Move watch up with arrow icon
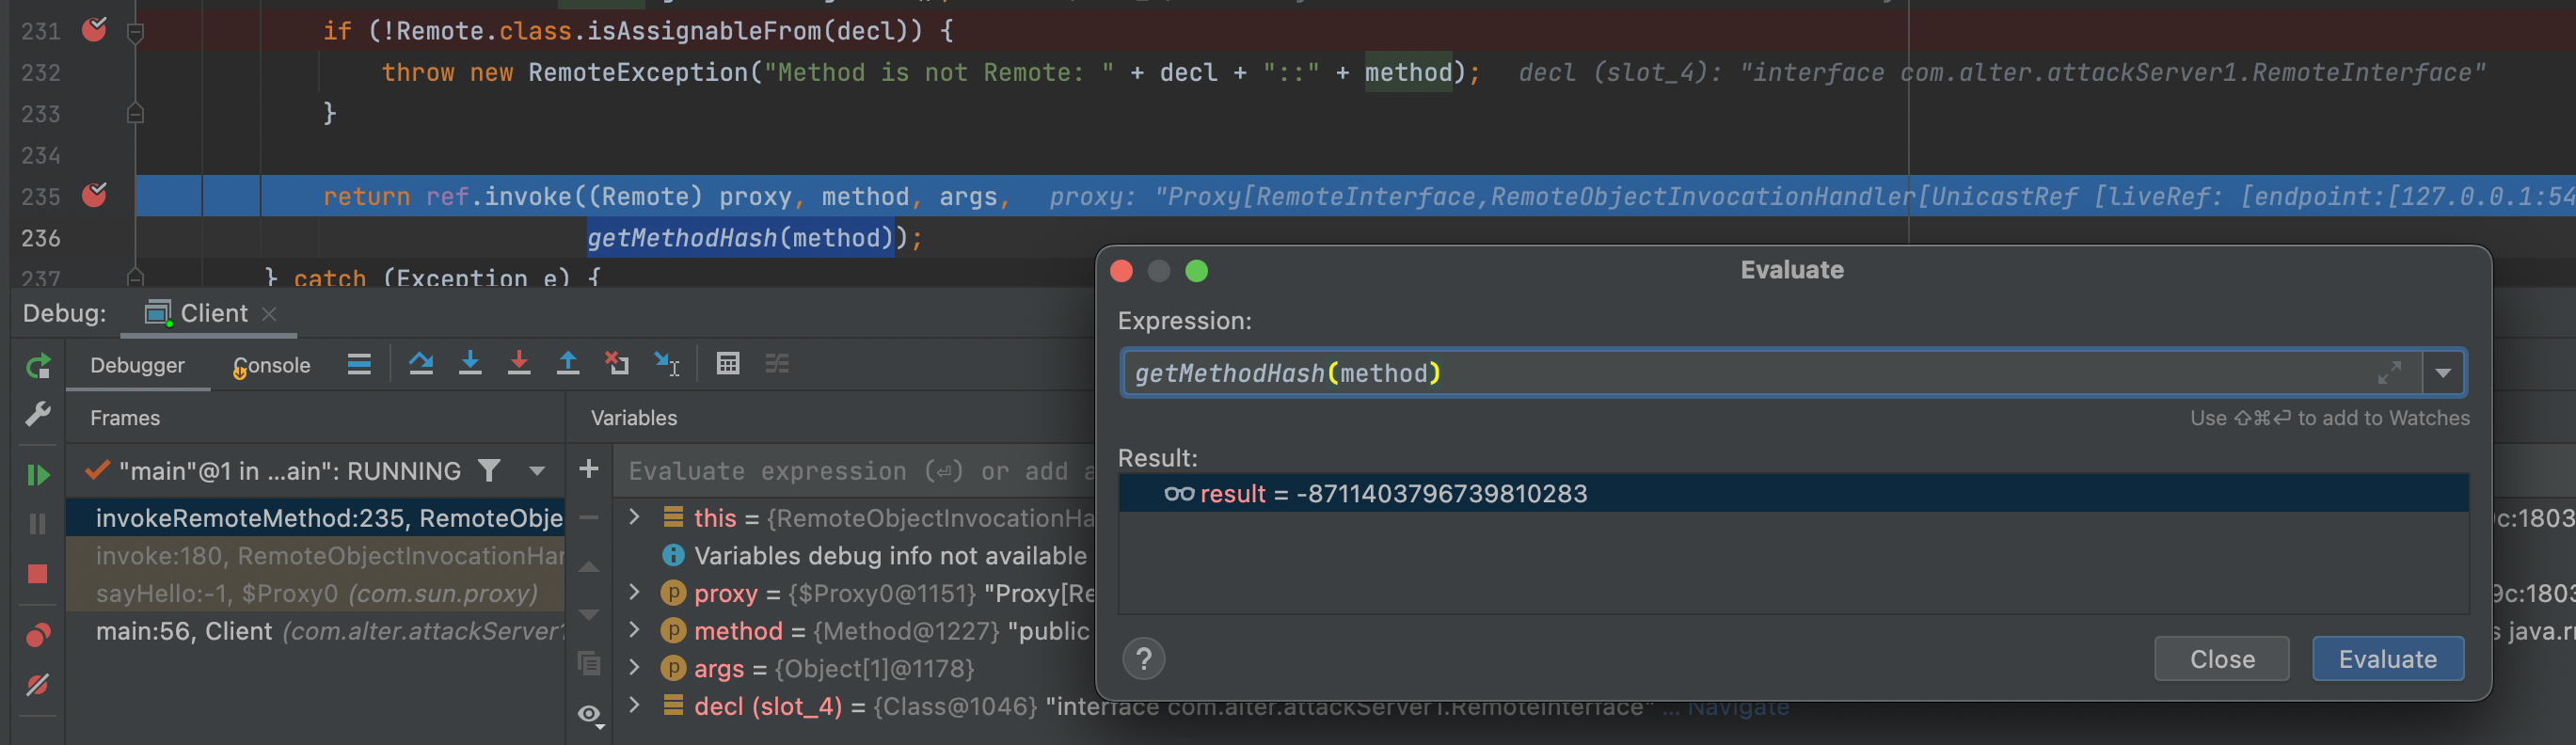Screen dimensions: 2576x745 pyautogui.click(x=589, y=567)
